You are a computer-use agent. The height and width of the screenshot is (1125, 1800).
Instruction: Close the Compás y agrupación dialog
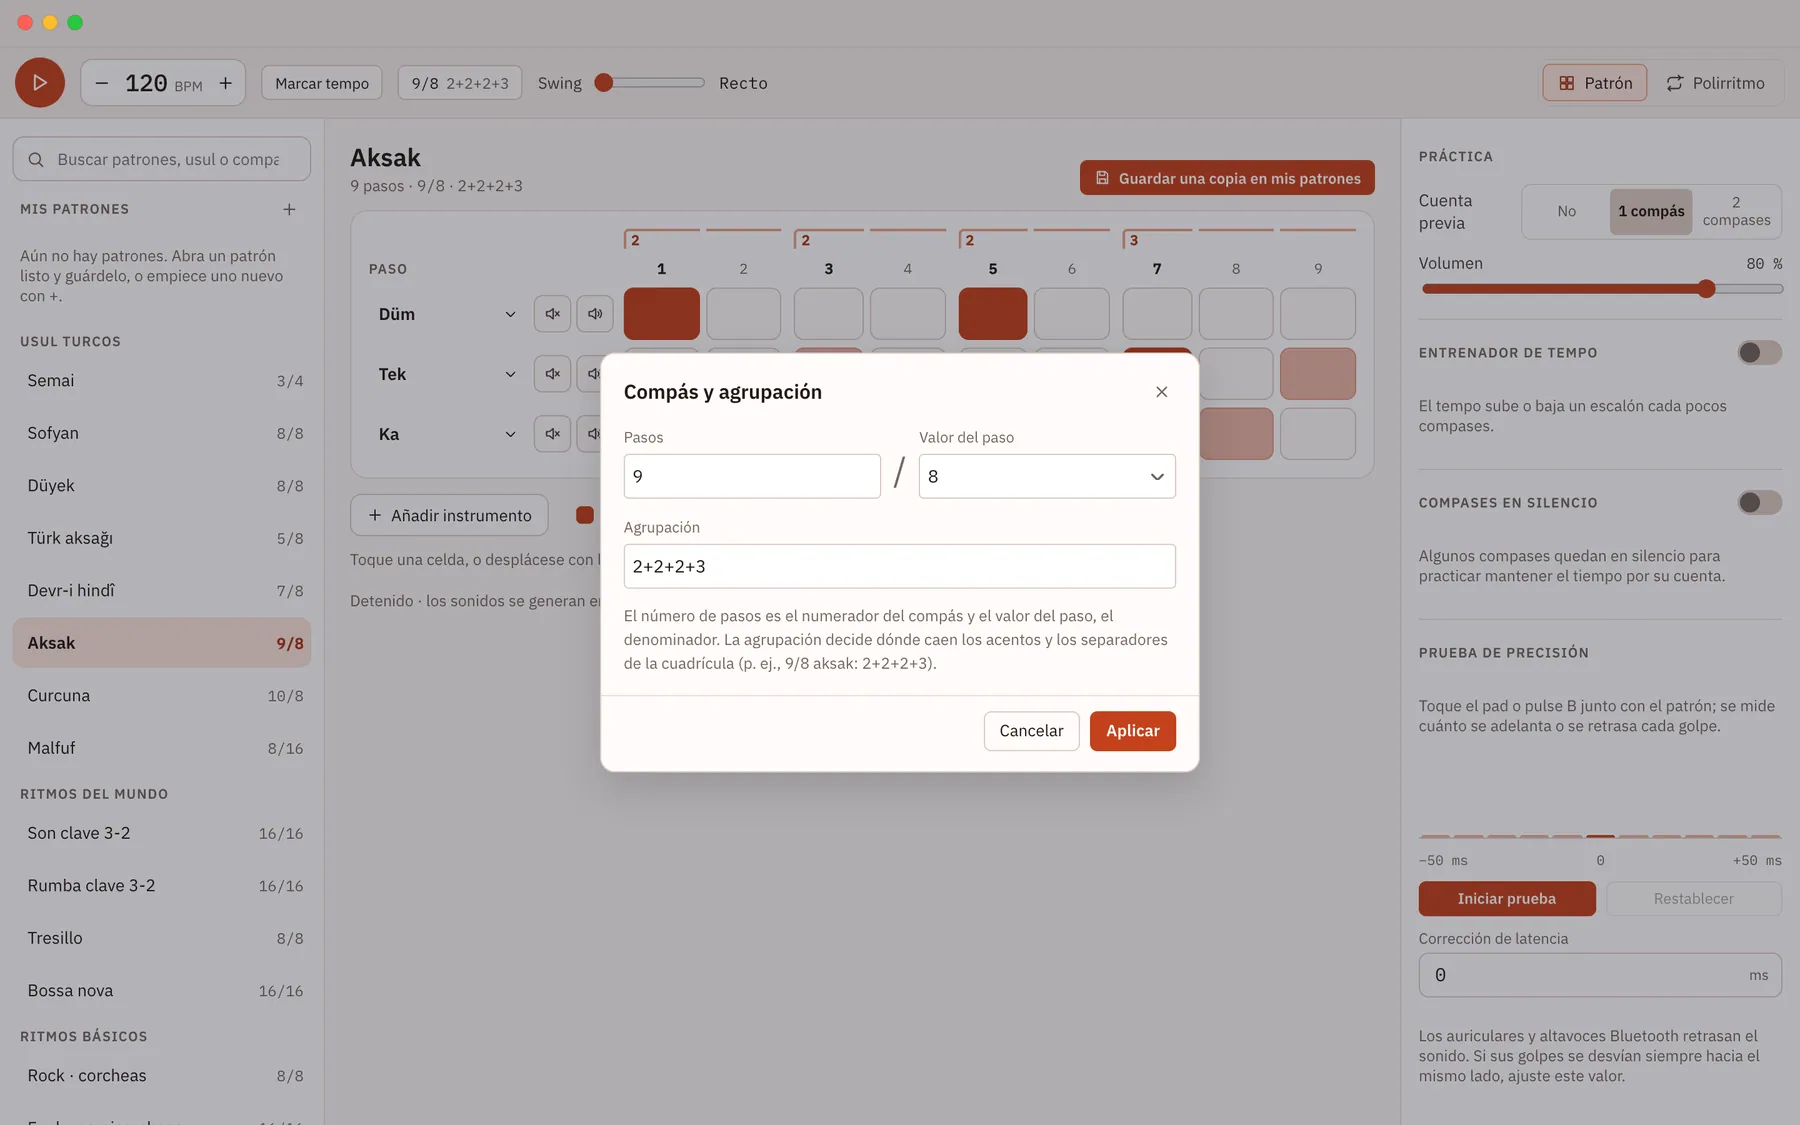1161,392
